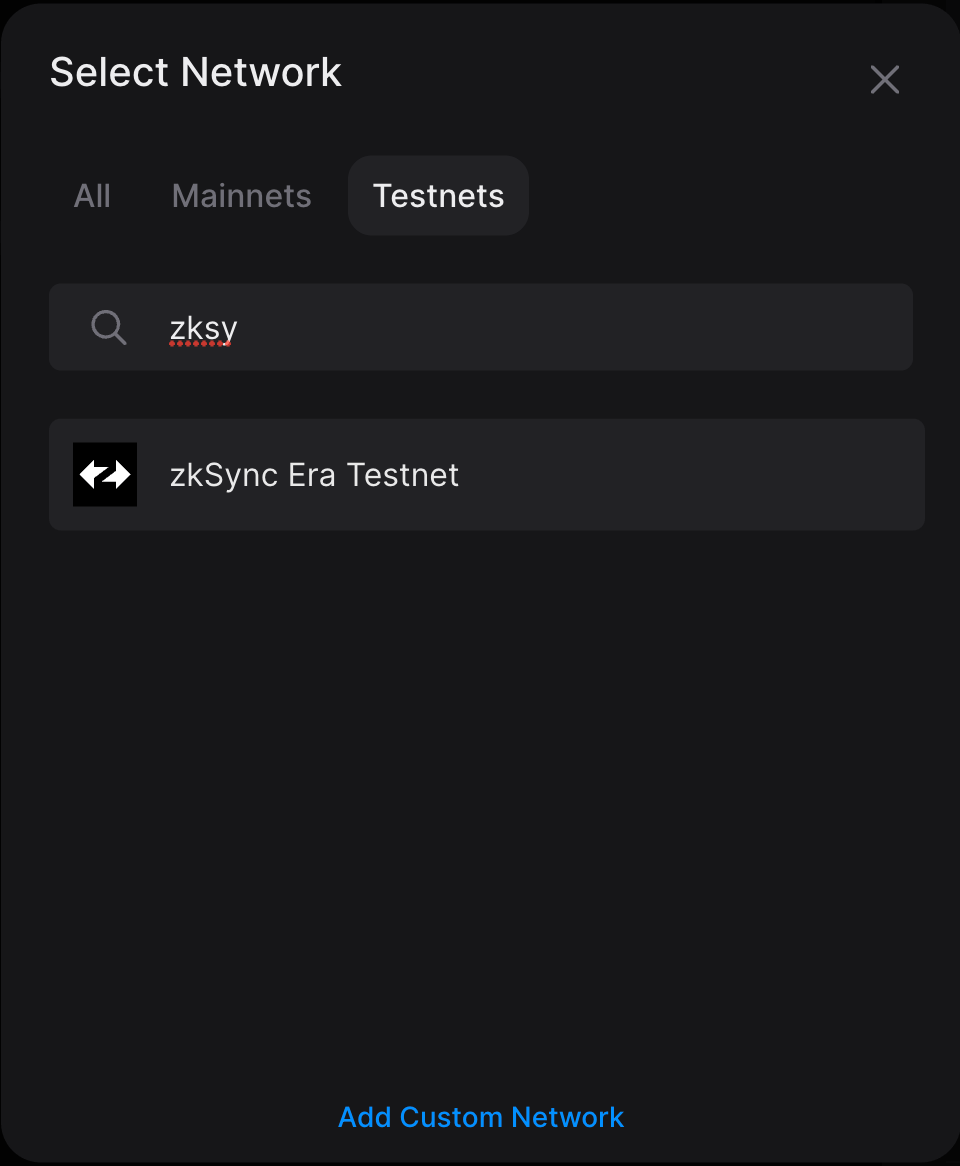Image resolution: width=960 pixels, height=1166 pixels.
Task: Switch to the All networks tab
Action: (92, 195)
